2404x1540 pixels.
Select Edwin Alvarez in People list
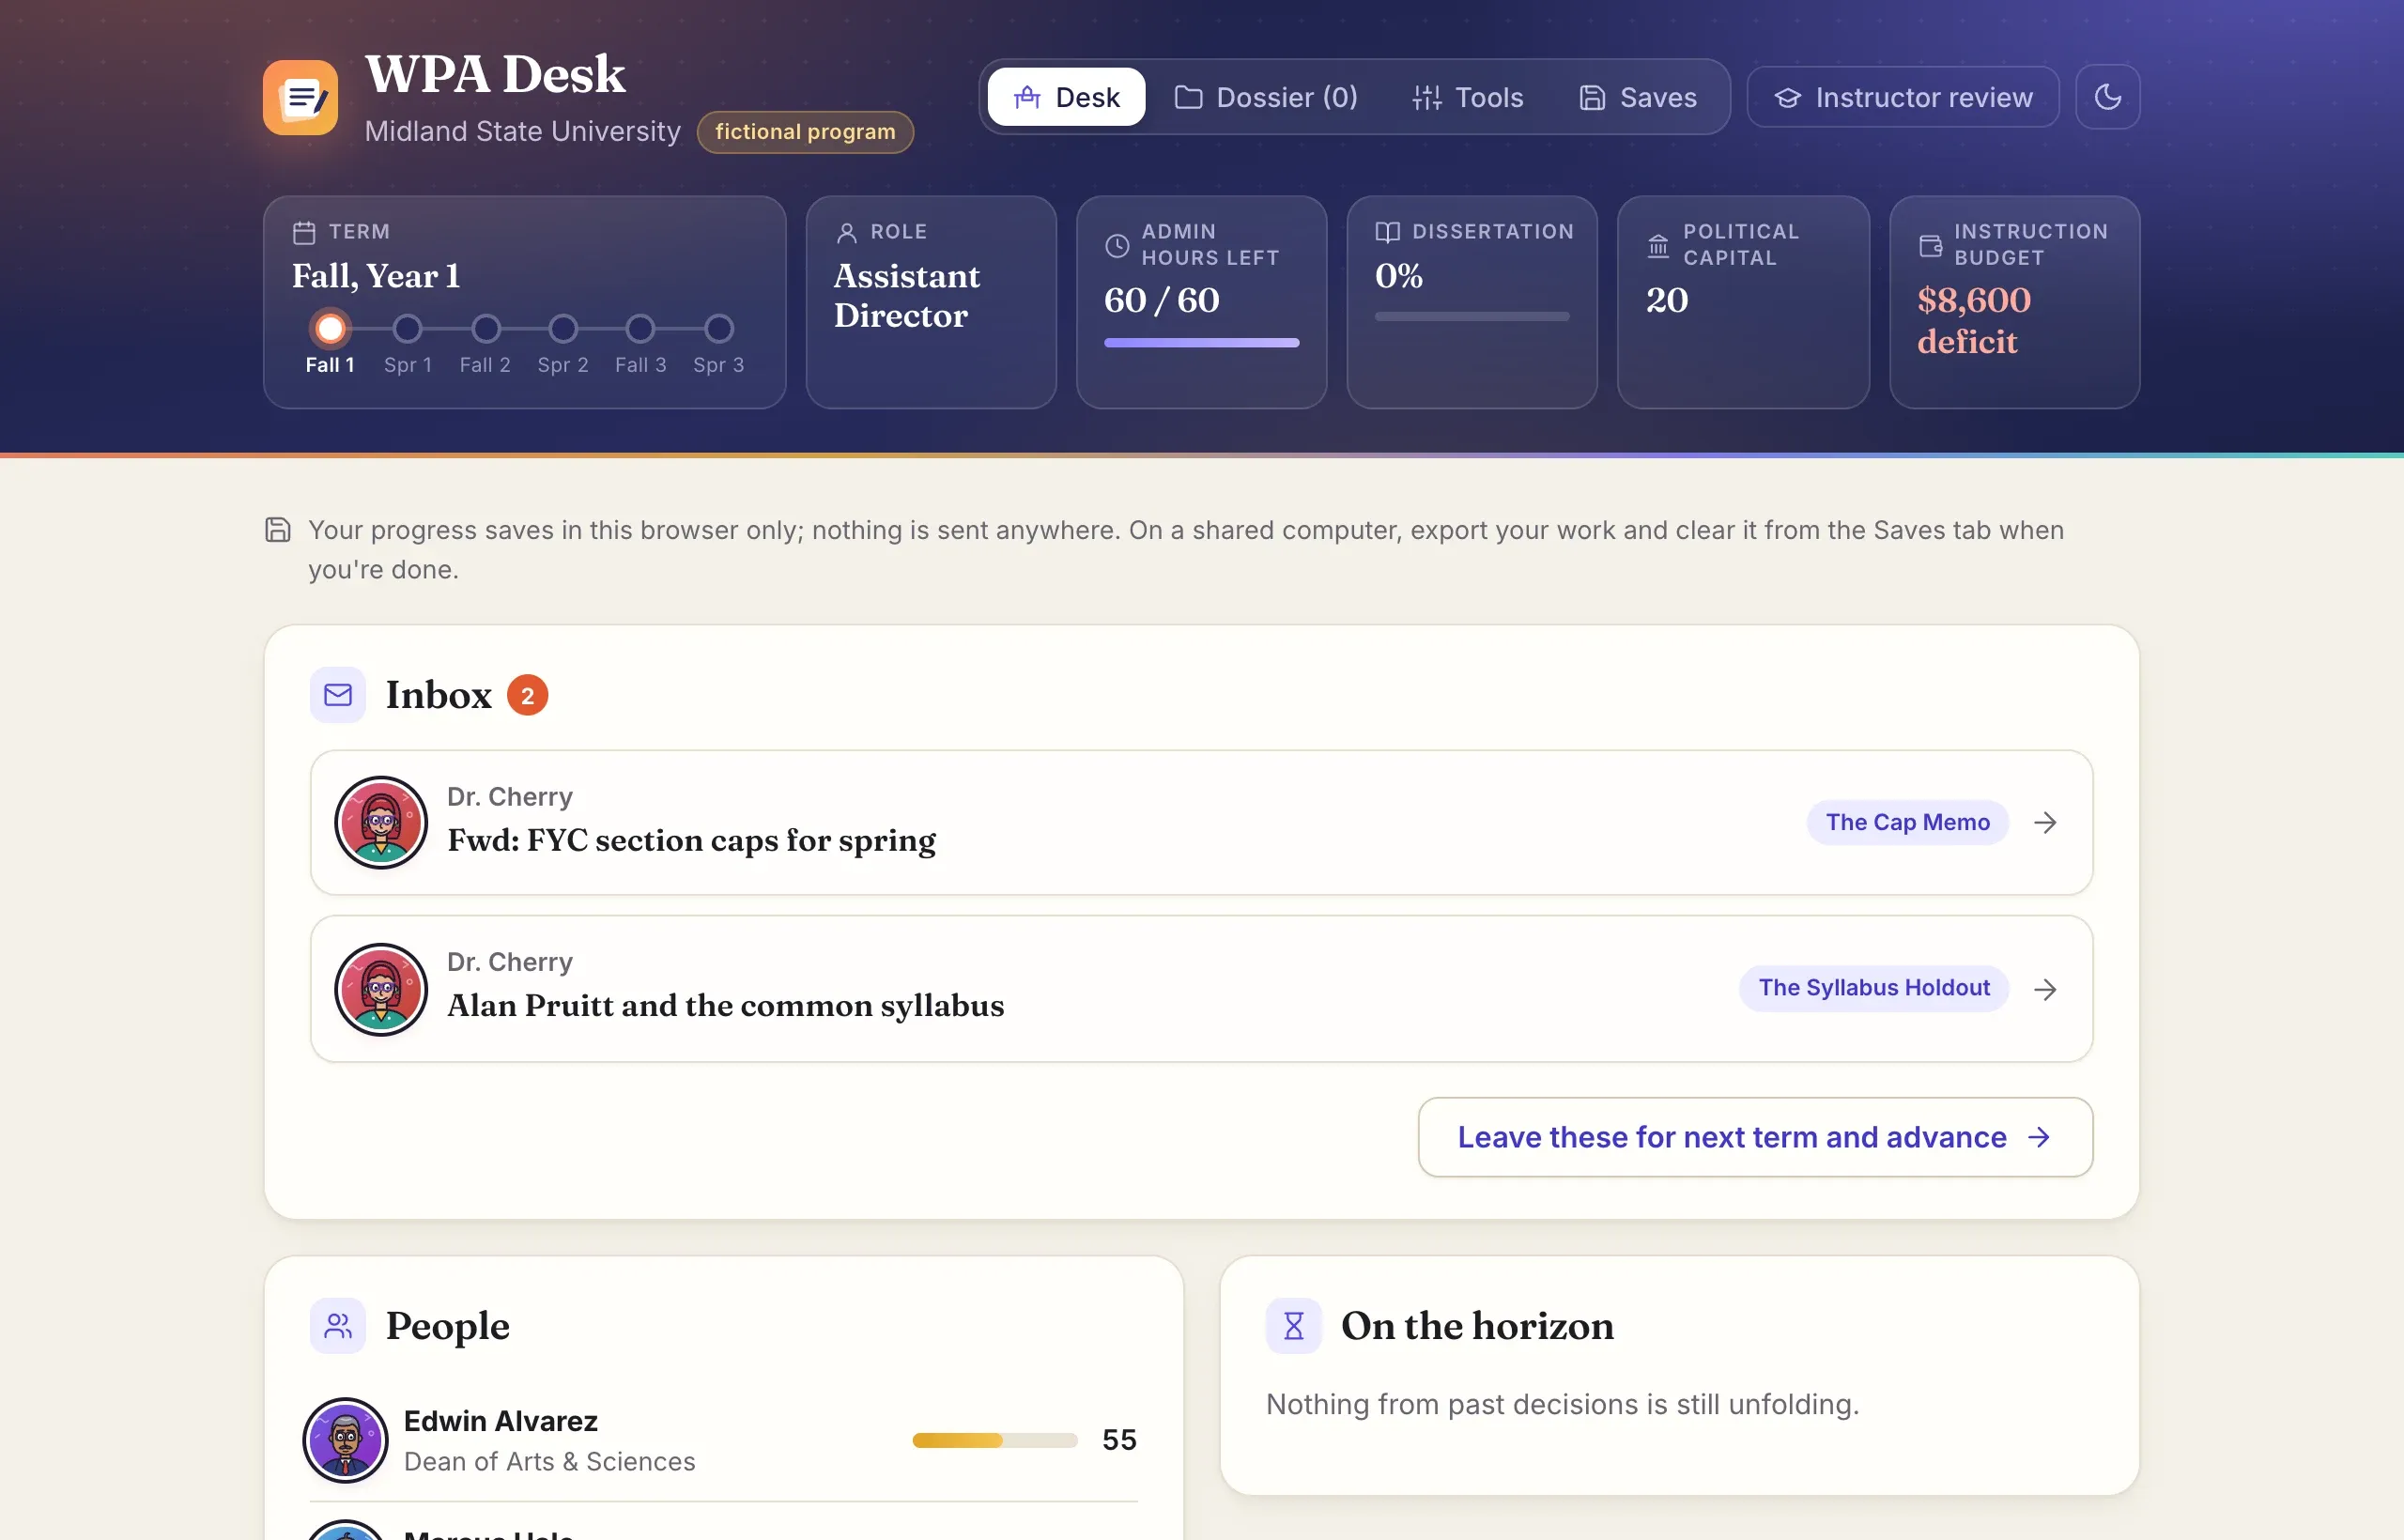[x=723, y=1440]
